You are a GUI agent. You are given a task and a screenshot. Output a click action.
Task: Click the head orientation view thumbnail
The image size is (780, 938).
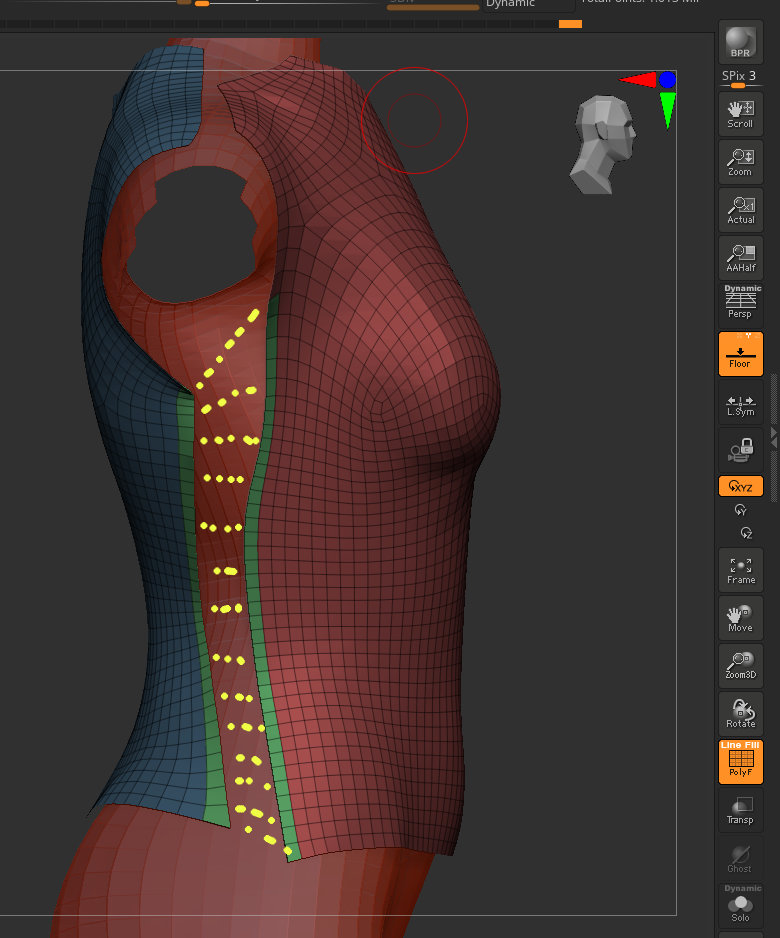coord(603,144)
